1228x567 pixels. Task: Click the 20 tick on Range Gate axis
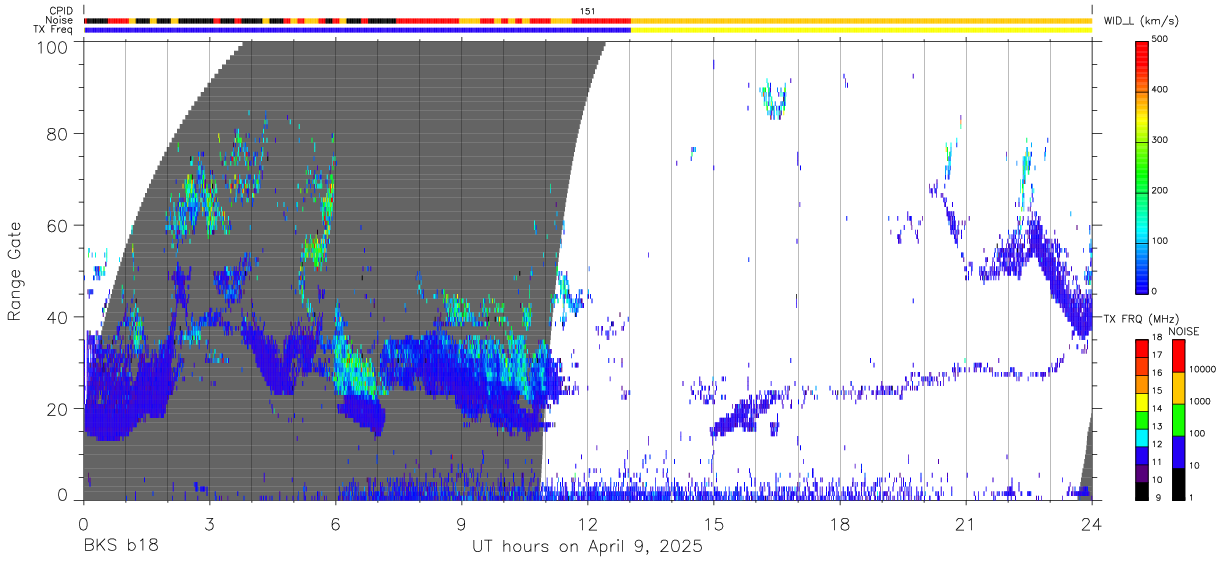(59, 409)
